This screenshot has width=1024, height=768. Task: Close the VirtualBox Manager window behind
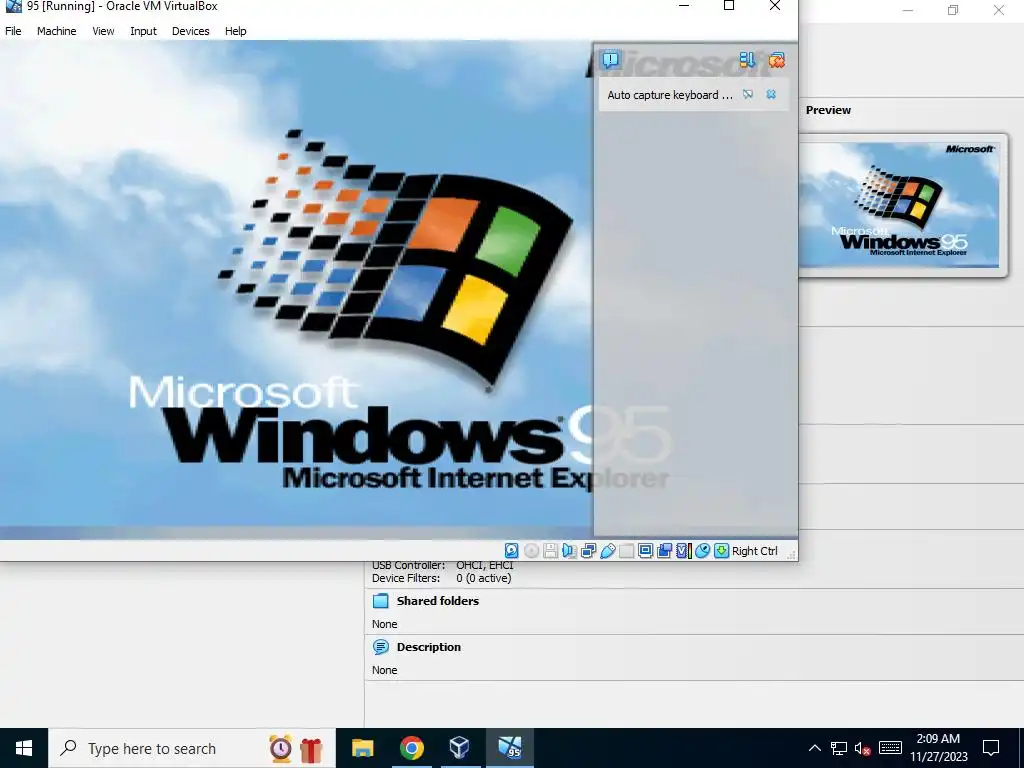999,10
